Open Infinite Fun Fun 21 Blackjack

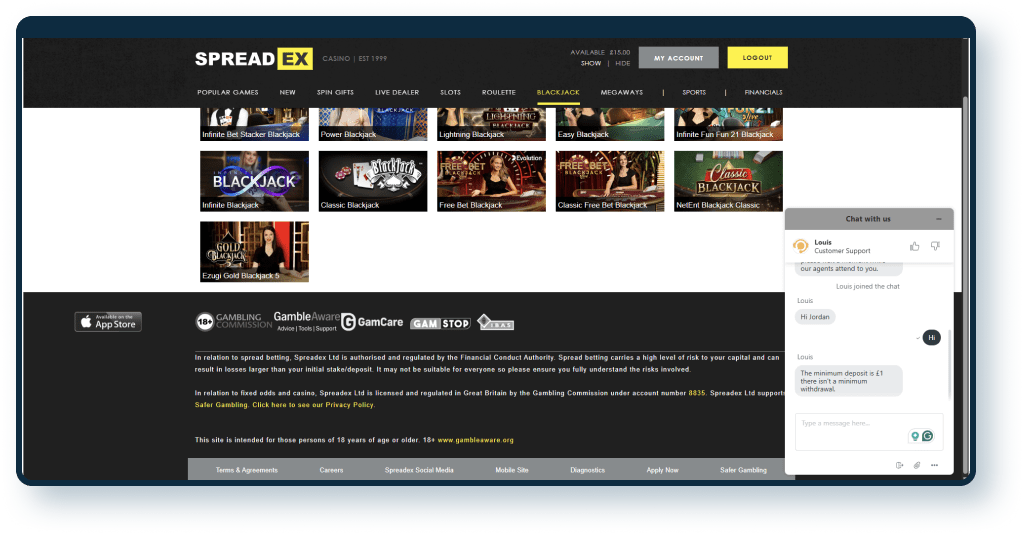728,124
